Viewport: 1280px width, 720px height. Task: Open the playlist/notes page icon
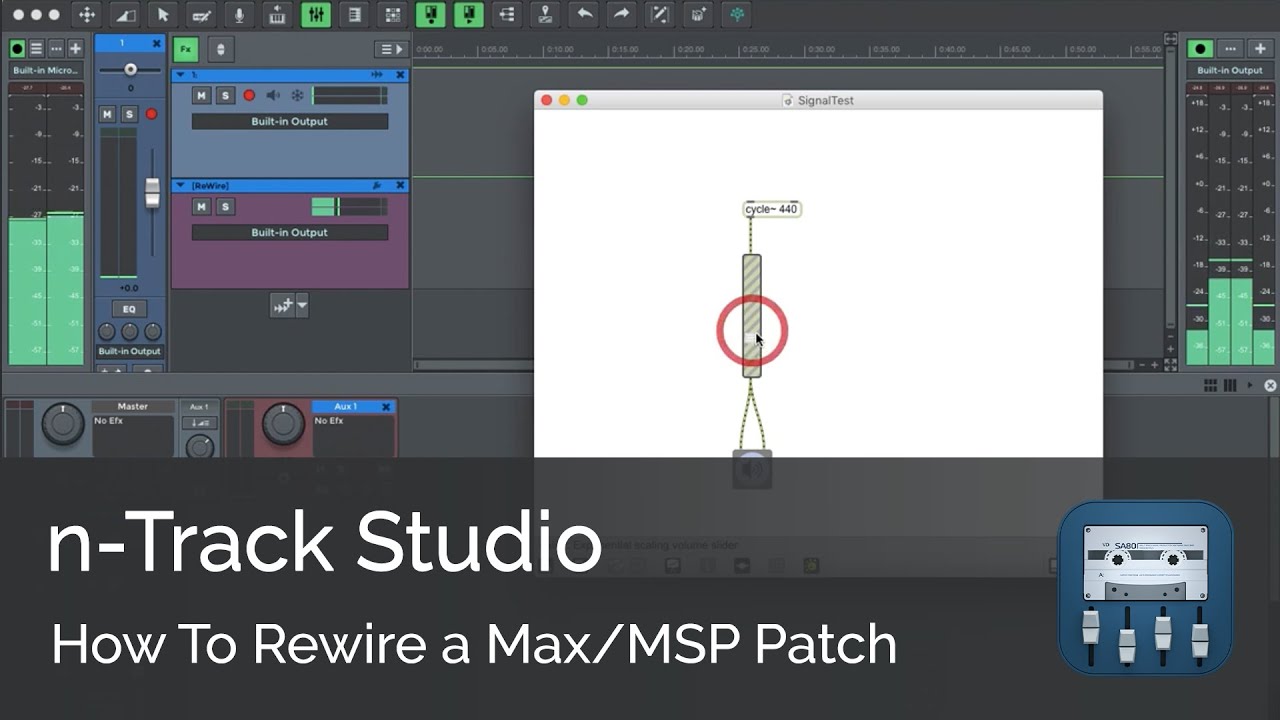(x=353, y=15)
